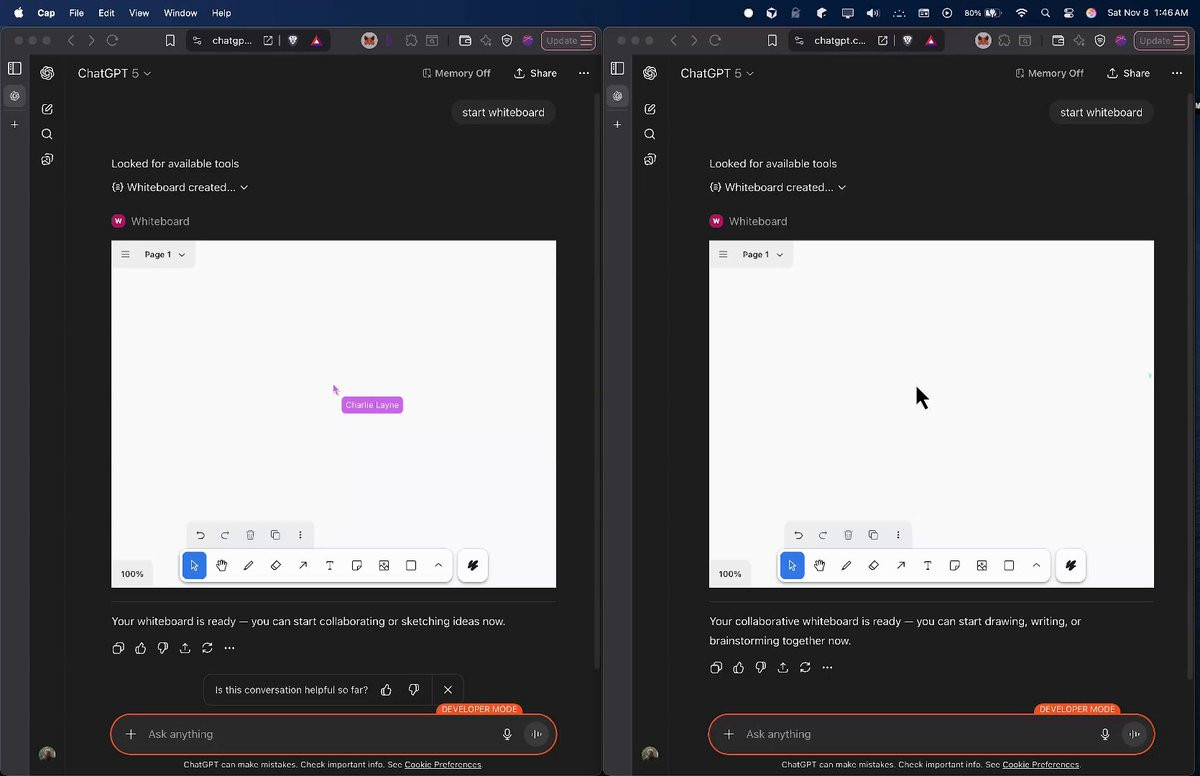Click Cookie Preferences link in left window
Viewport: 1200px width, 776px height.
click(443, 765)
